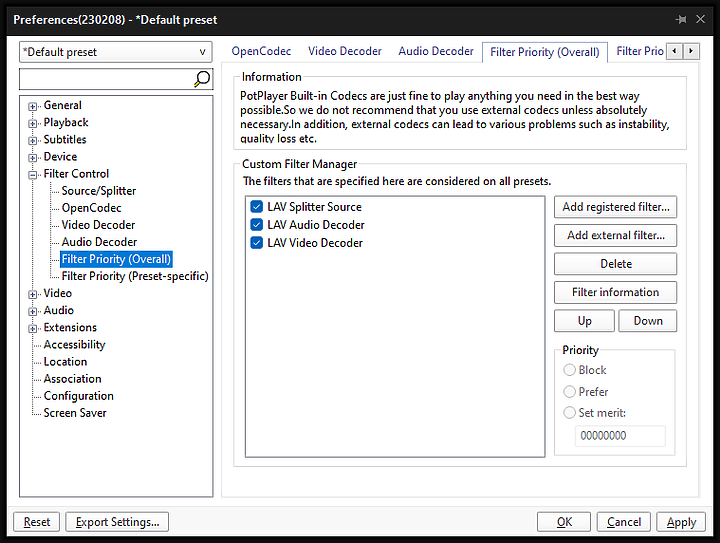Click the merit value 00000000 field

click(620, 436)
